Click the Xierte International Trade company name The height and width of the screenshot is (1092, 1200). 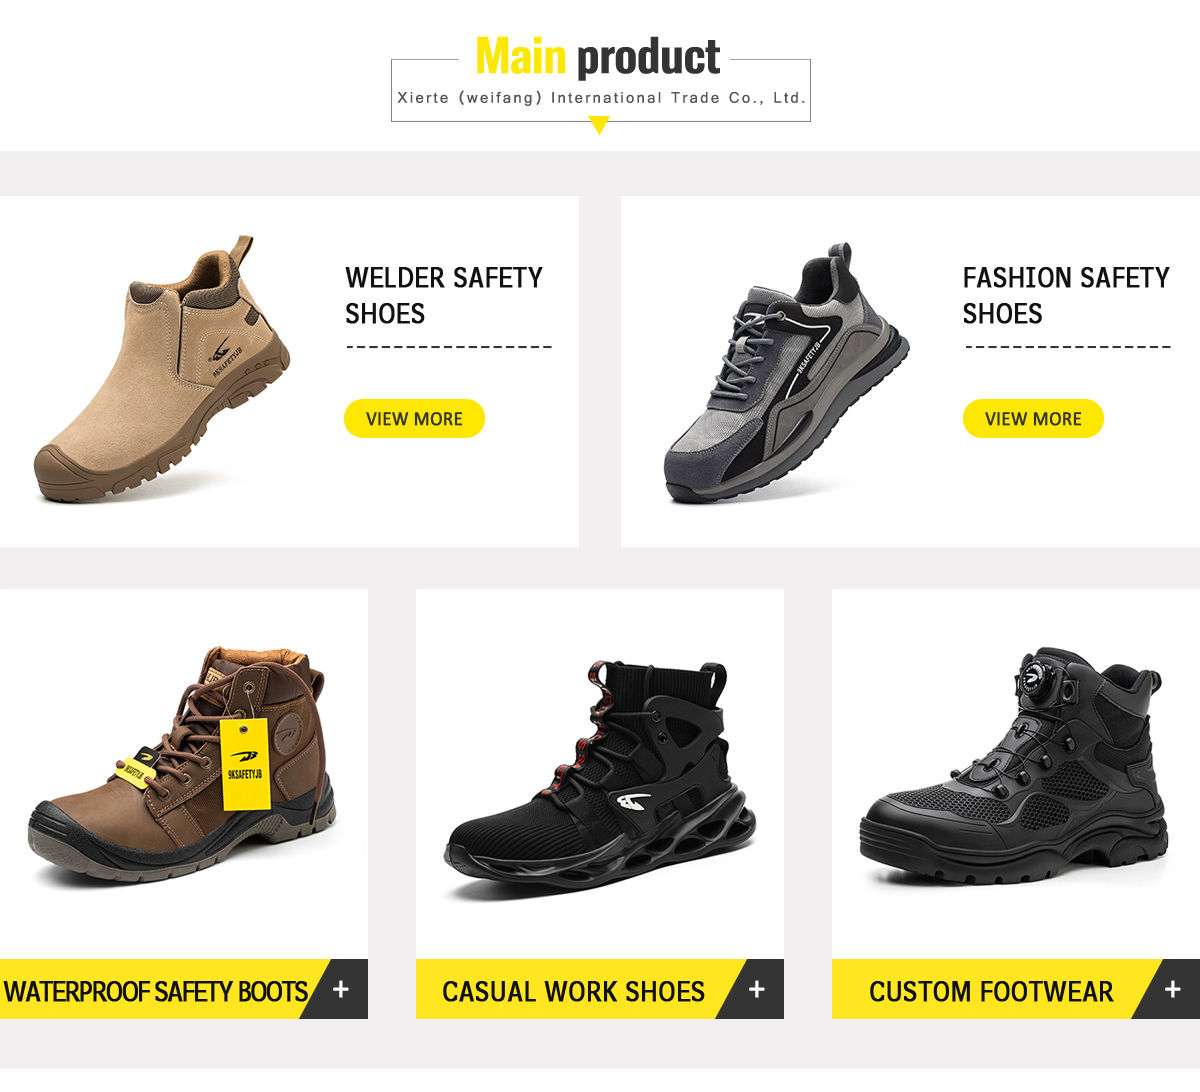(601, 98)
